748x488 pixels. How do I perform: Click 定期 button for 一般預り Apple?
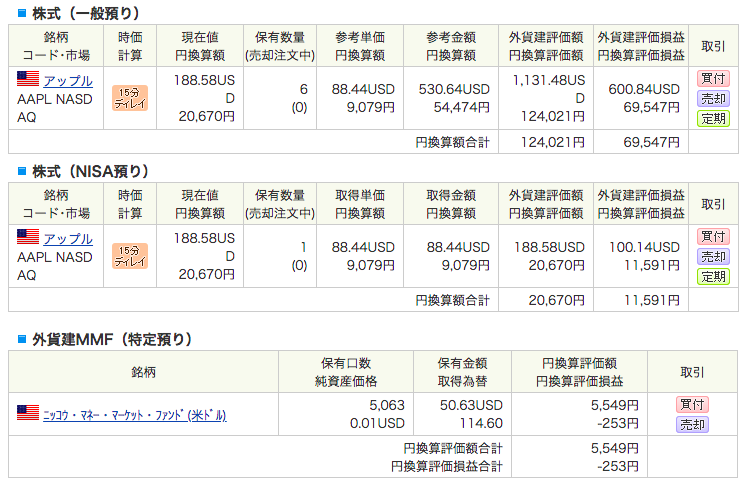coord(713,118)
